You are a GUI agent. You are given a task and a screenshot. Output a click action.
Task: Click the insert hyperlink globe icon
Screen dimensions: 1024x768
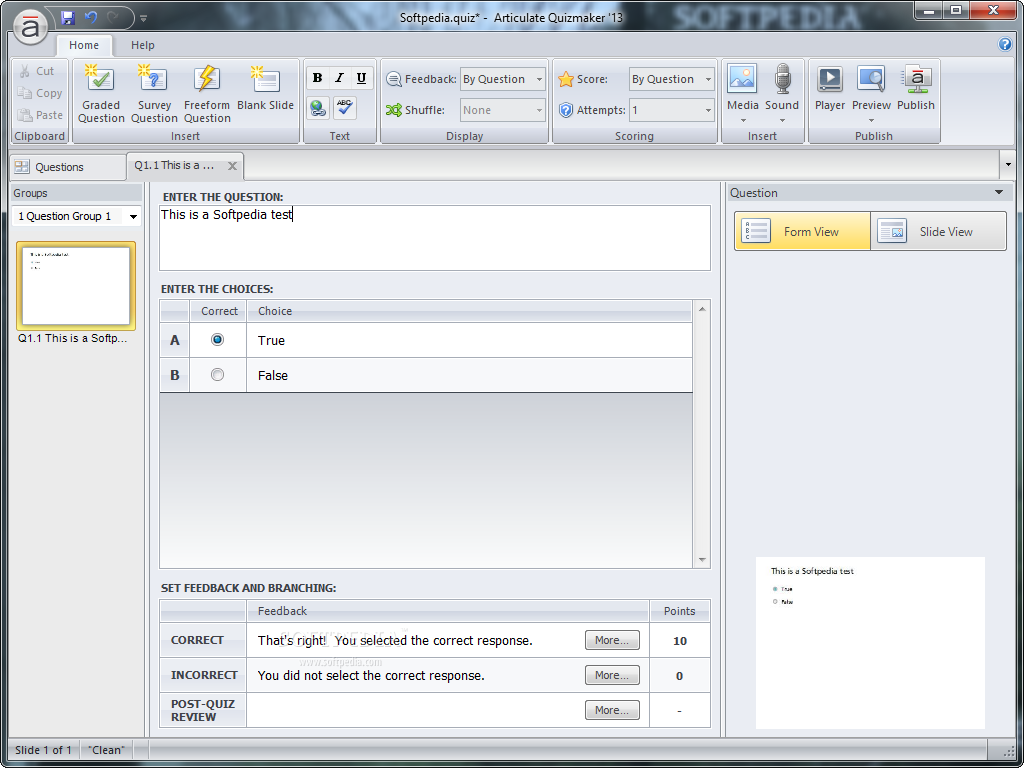tap(318, 108)
